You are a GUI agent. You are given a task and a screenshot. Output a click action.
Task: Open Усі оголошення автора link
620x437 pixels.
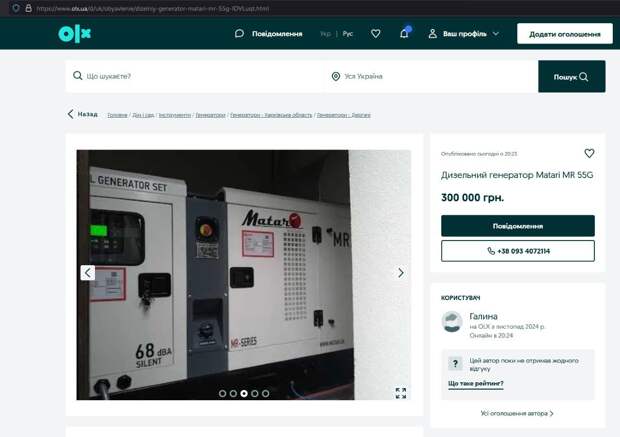(517, 413)
